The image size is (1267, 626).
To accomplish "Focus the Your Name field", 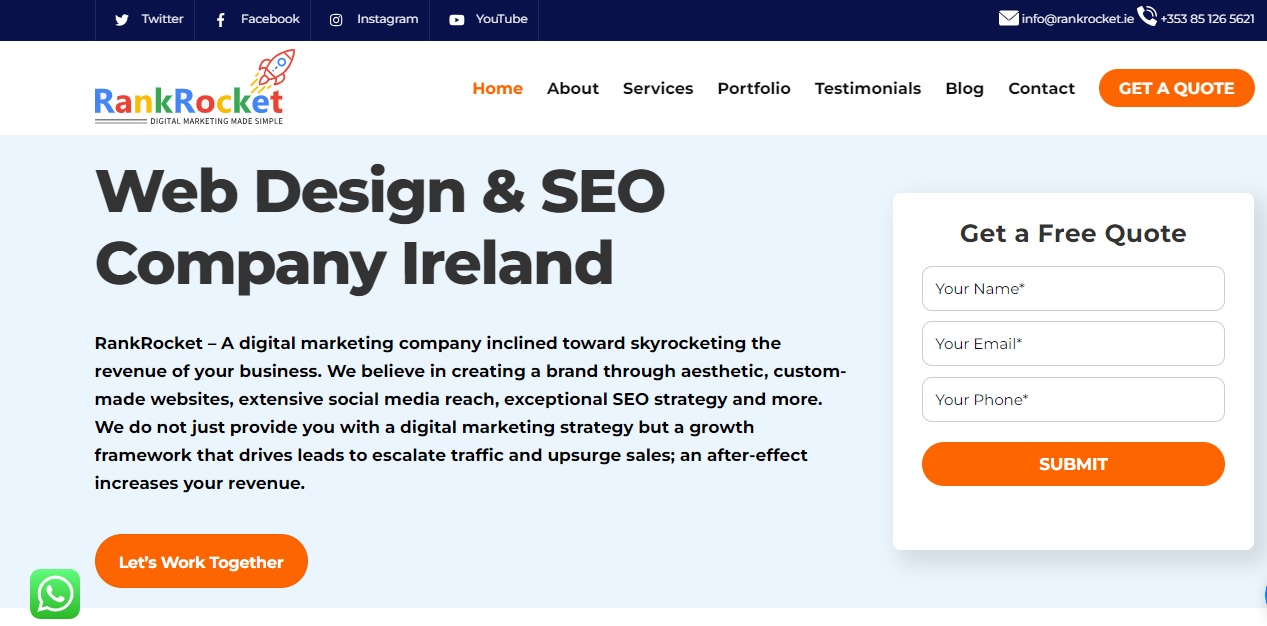I will point(1073,288).
